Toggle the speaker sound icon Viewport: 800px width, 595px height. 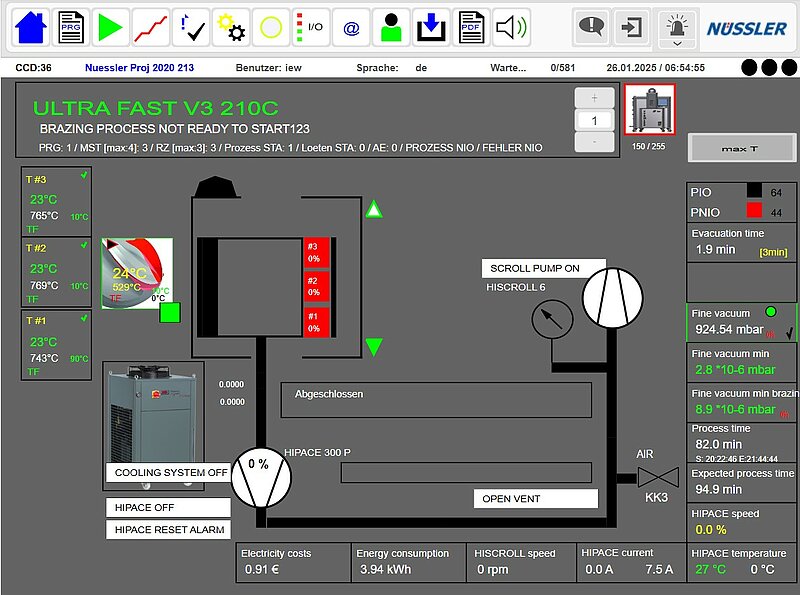tap(510, 27)
